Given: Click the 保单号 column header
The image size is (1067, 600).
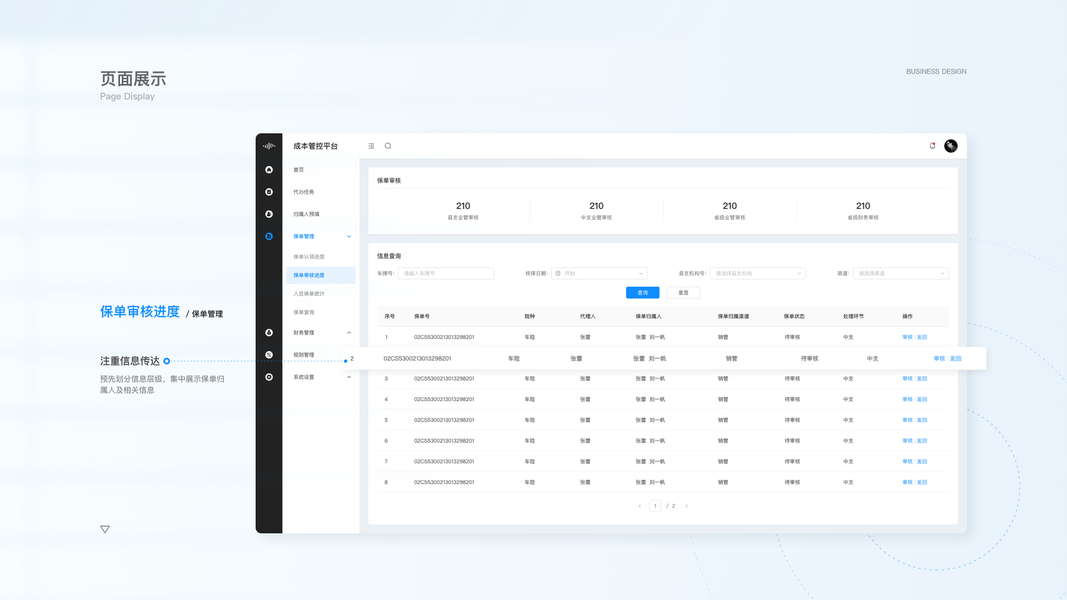Looking at the screenshot, I should (x=422, y=316).
